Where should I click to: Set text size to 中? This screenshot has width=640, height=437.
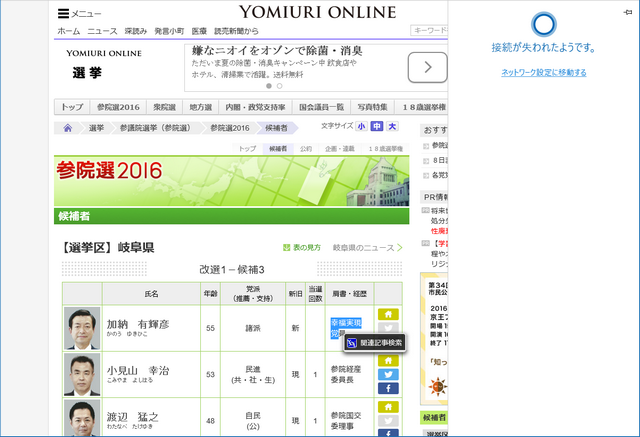tap(377, 126)
